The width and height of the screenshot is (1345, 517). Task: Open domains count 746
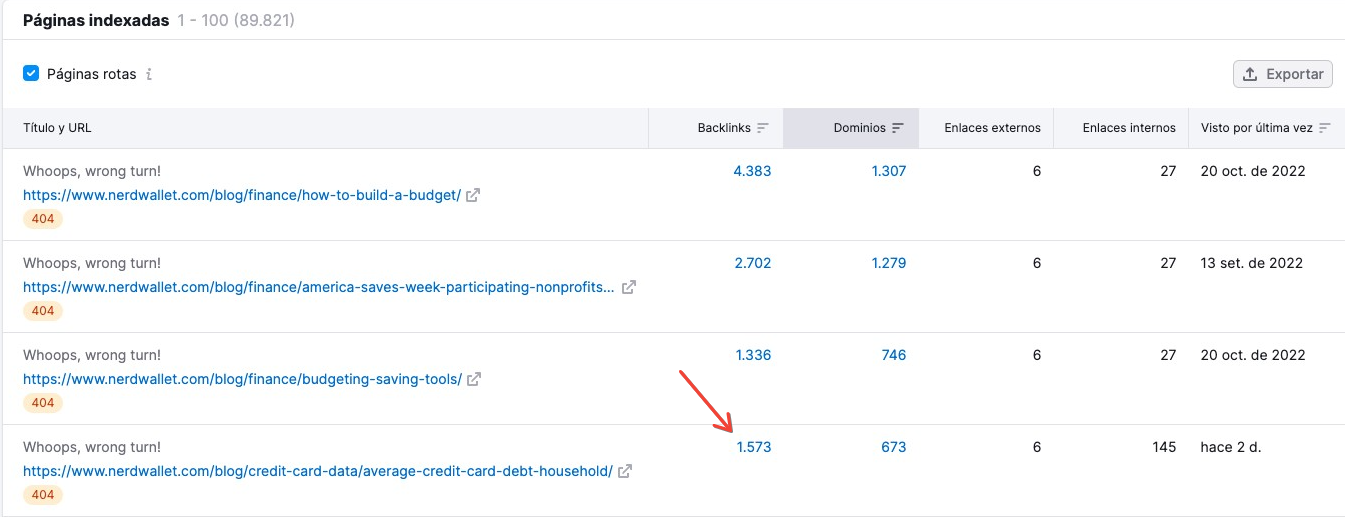tap(893, 355)
